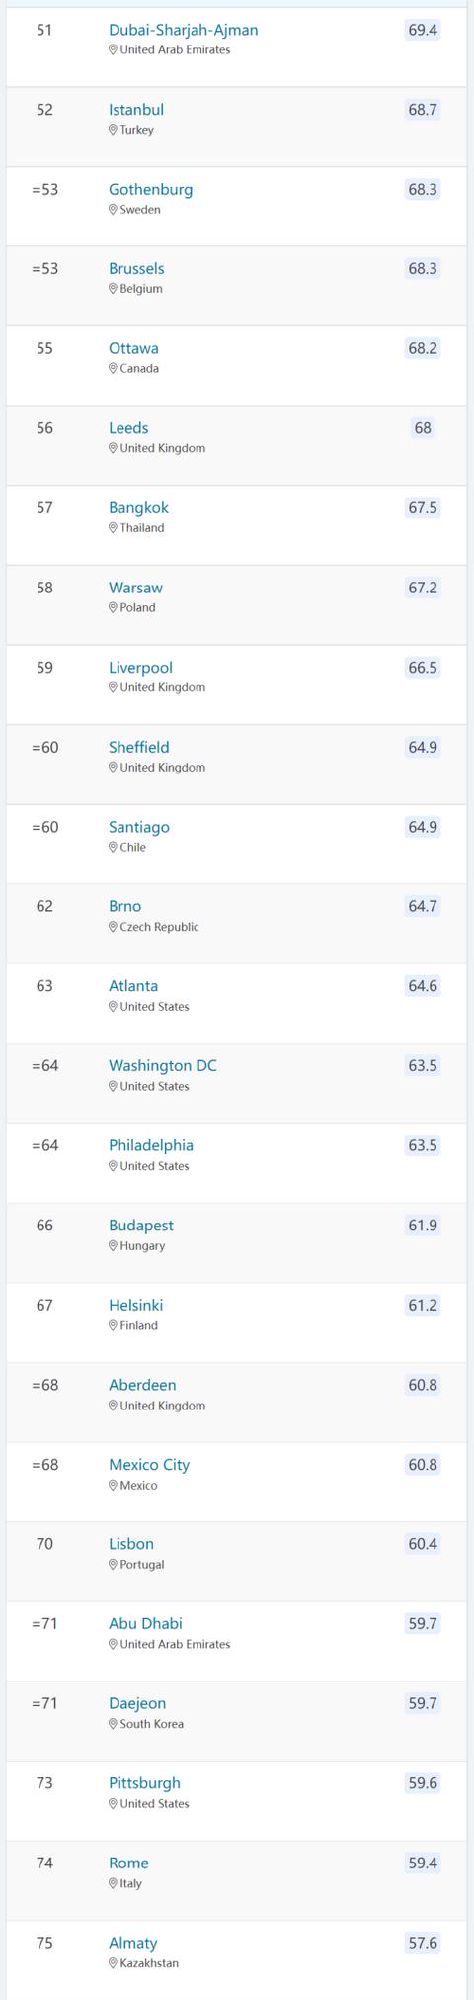This screenshot has height=2000, width=474.
Task: Open the Washington DC entry
Action: point(162,1066)
